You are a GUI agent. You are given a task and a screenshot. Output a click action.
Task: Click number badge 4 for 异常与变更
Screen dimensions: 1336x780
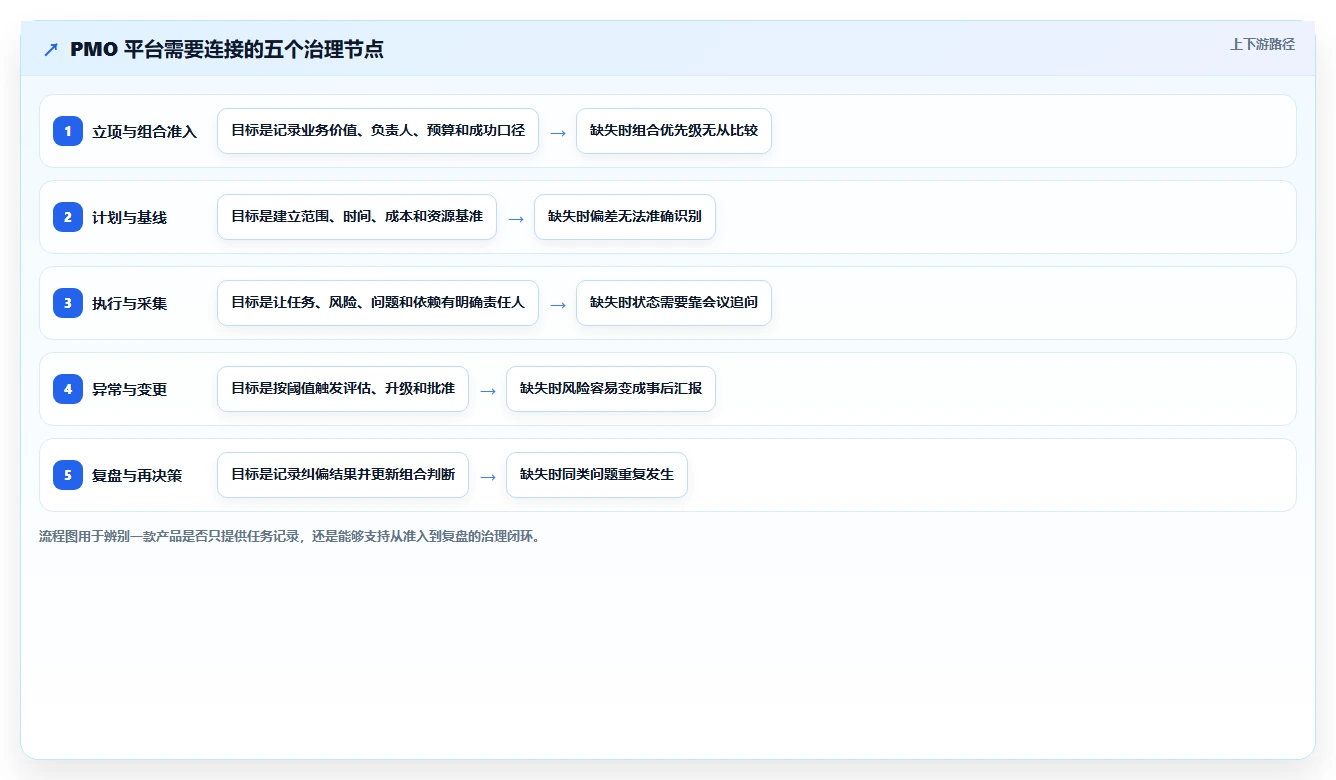click(68, 389)
